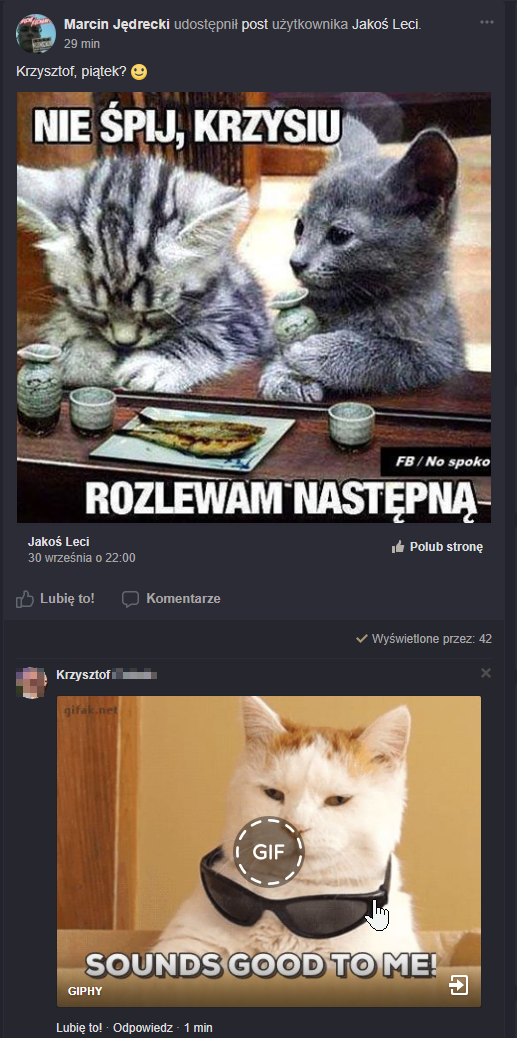517x1038 pixels.
Task: Open the Jakoś Leci page link in the header
Action: [385, 25]
